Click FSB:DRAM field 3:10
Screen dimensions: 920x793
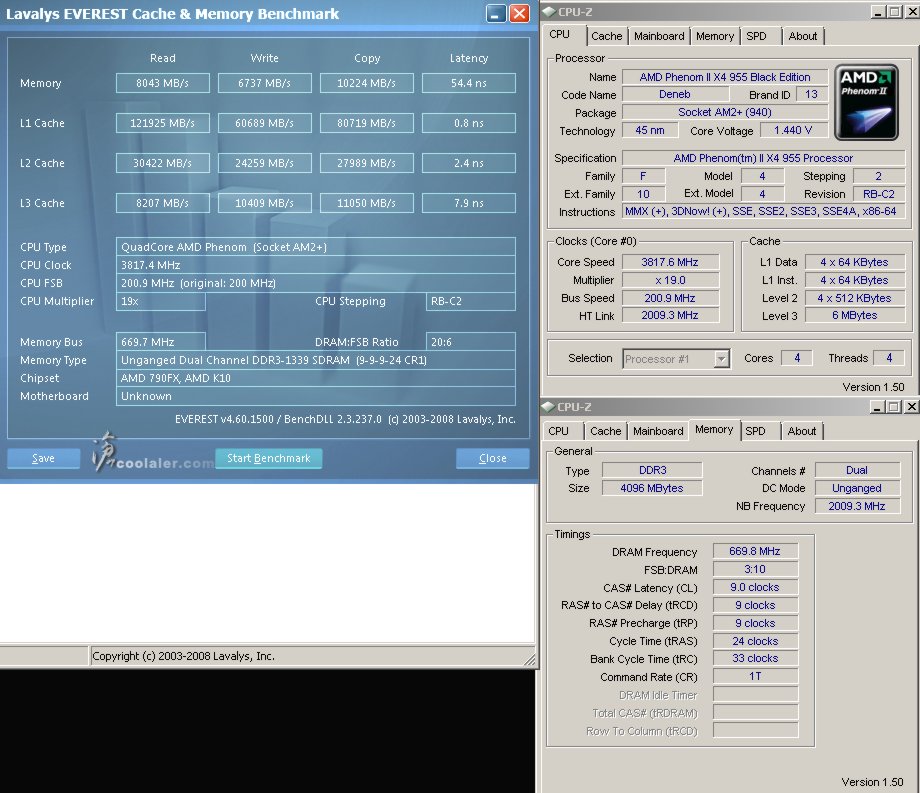tap(755, 570)
